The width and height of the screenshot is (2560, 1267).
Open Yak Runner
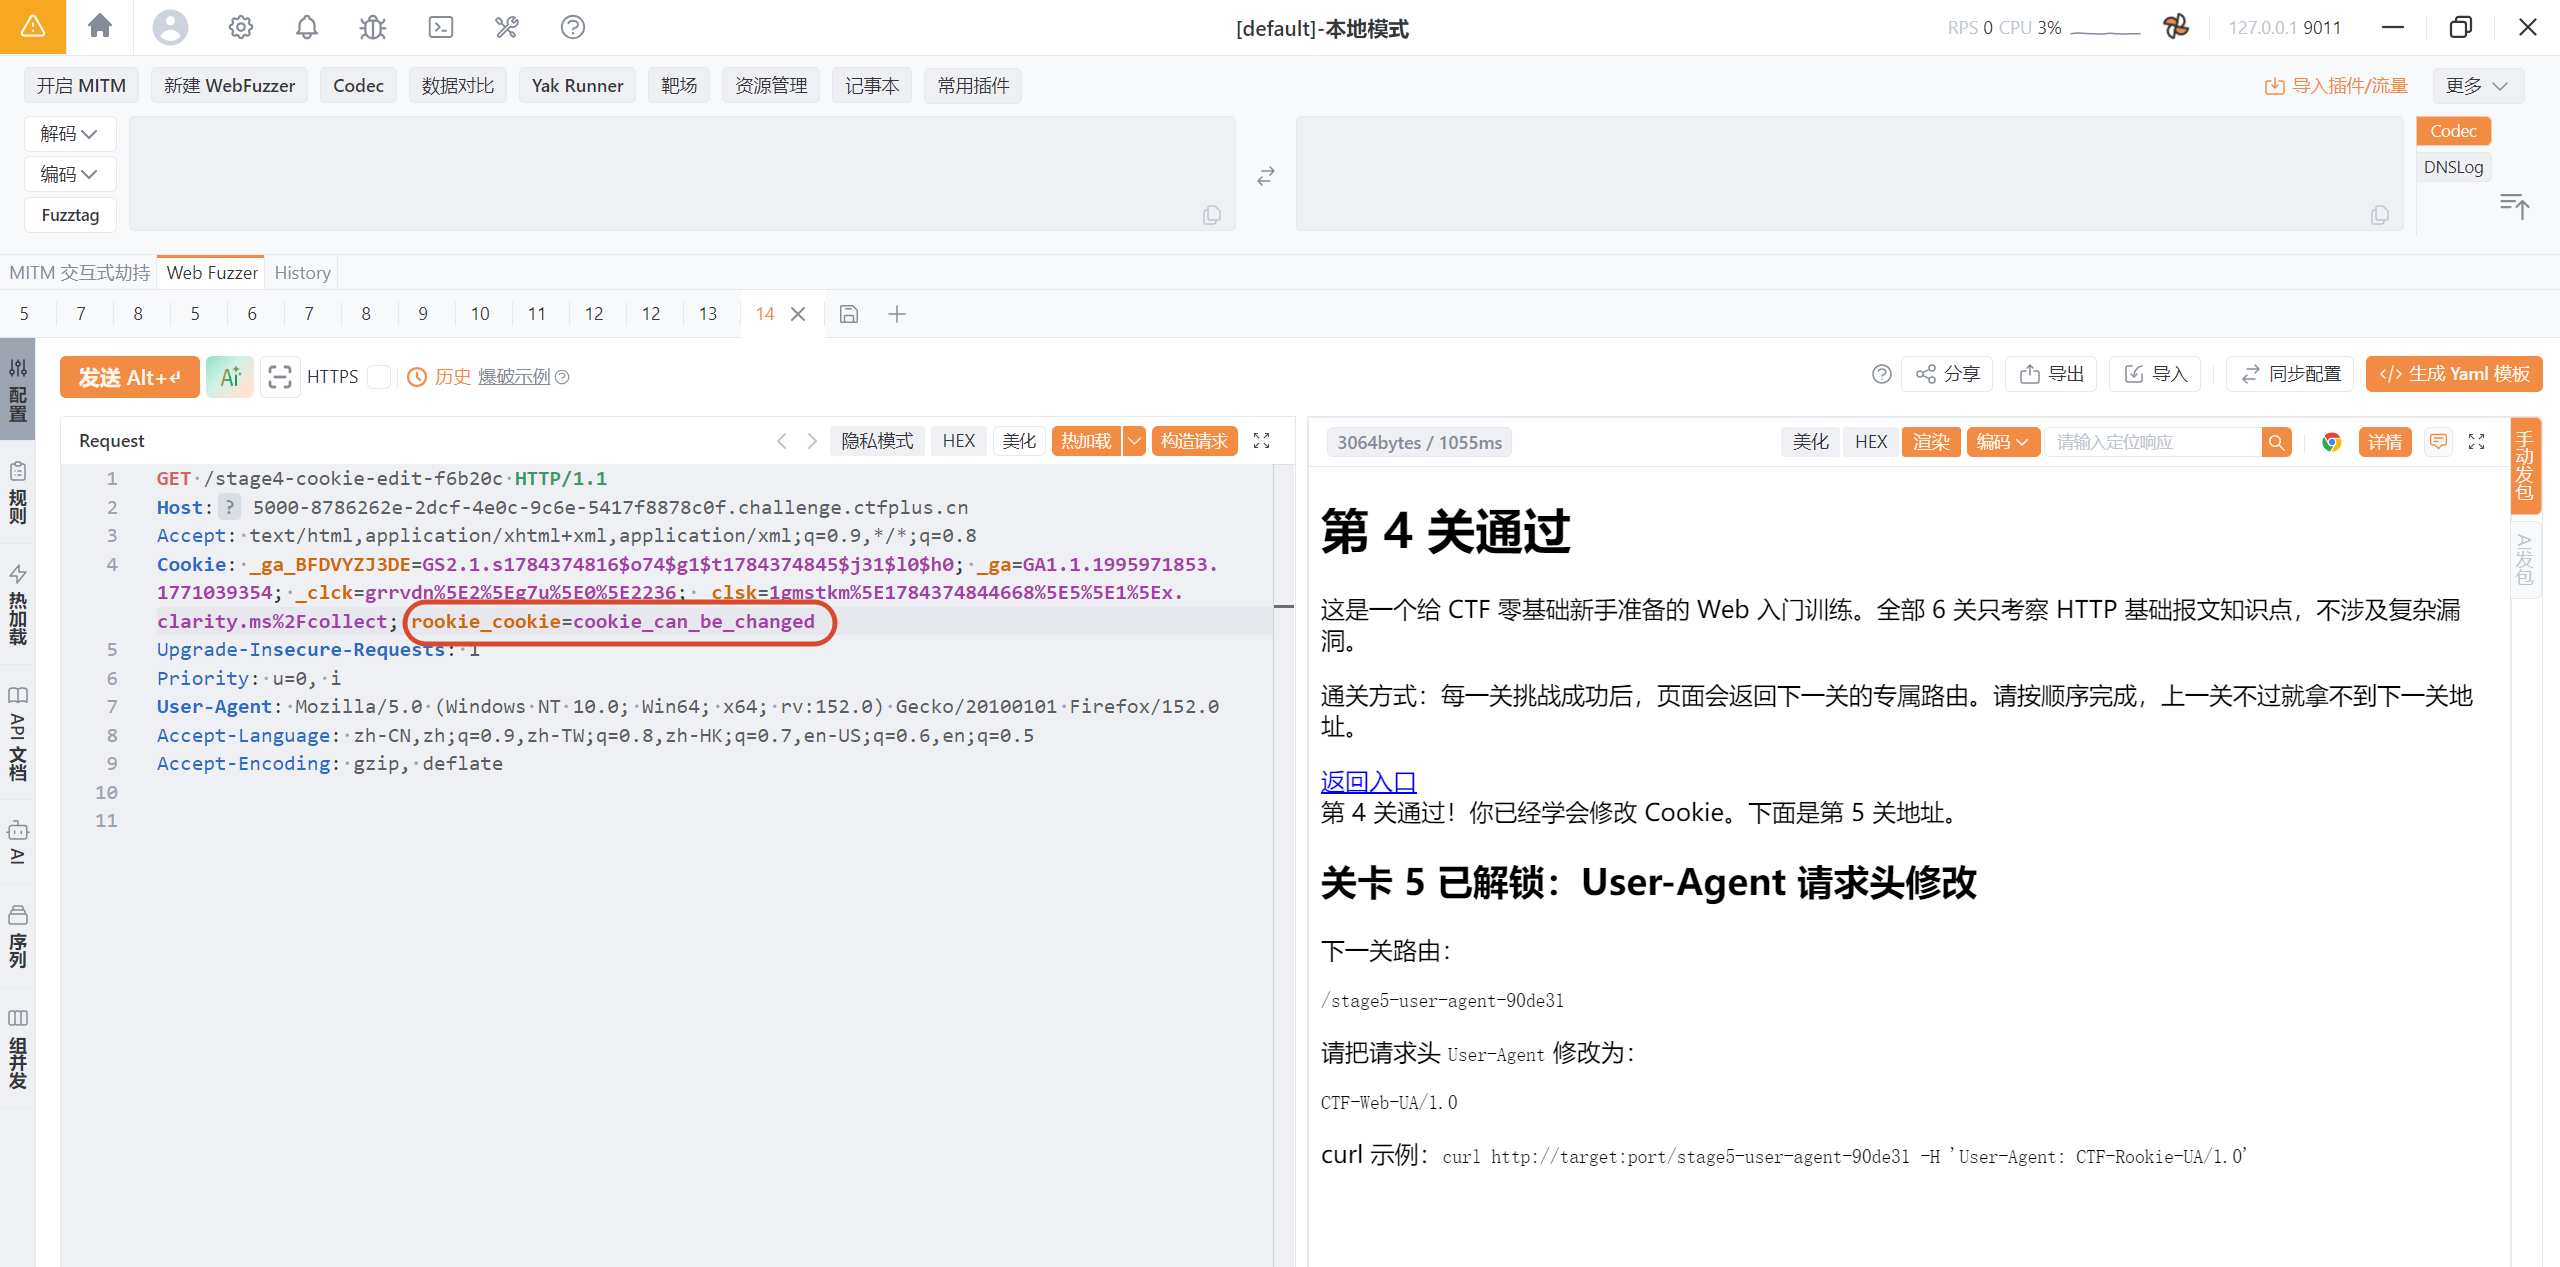(577, 86)
